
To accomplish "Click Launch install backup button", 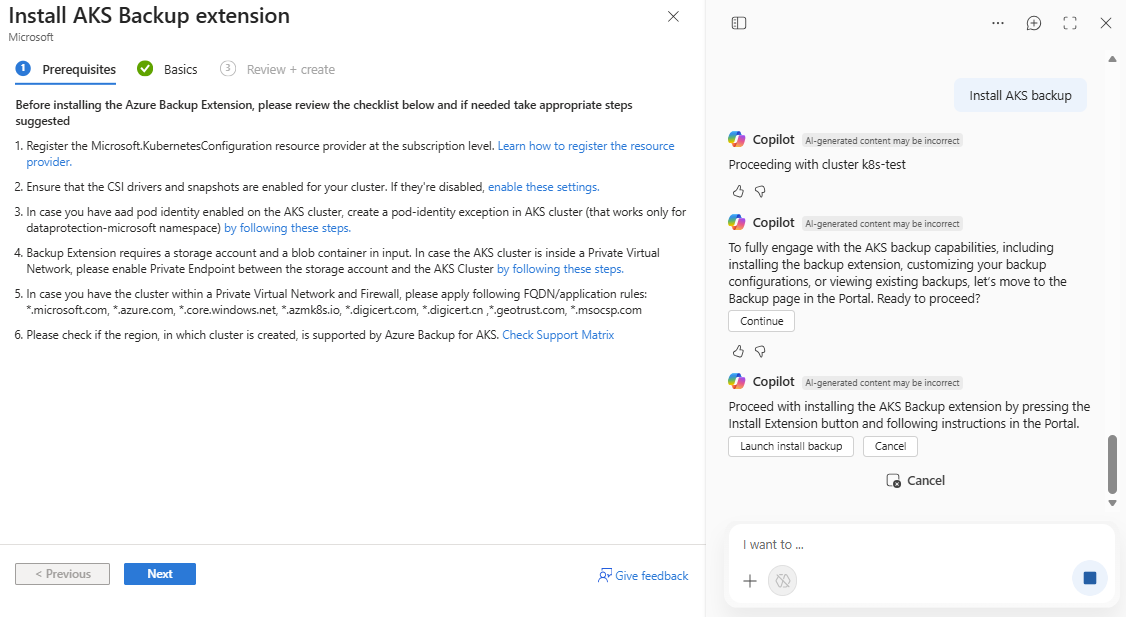I will [791, 446].
